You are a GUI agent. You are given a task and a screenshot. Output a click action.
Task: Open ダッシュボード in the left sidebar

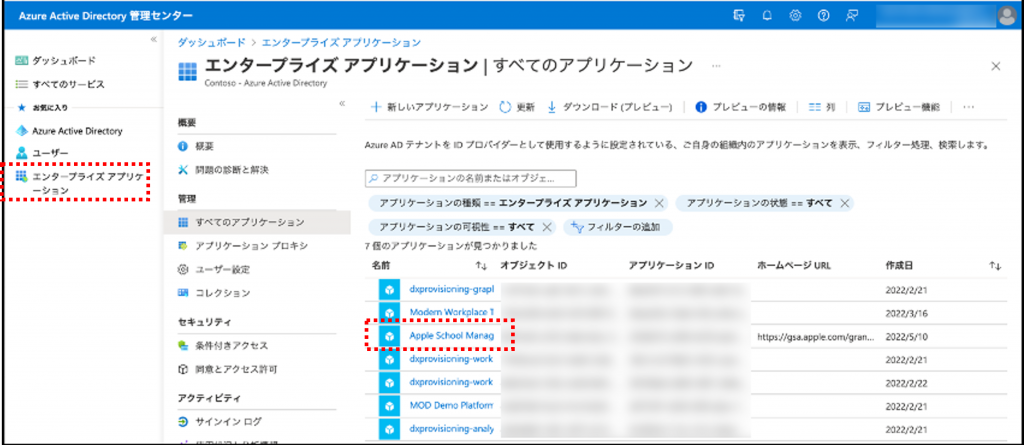(56, 60)
